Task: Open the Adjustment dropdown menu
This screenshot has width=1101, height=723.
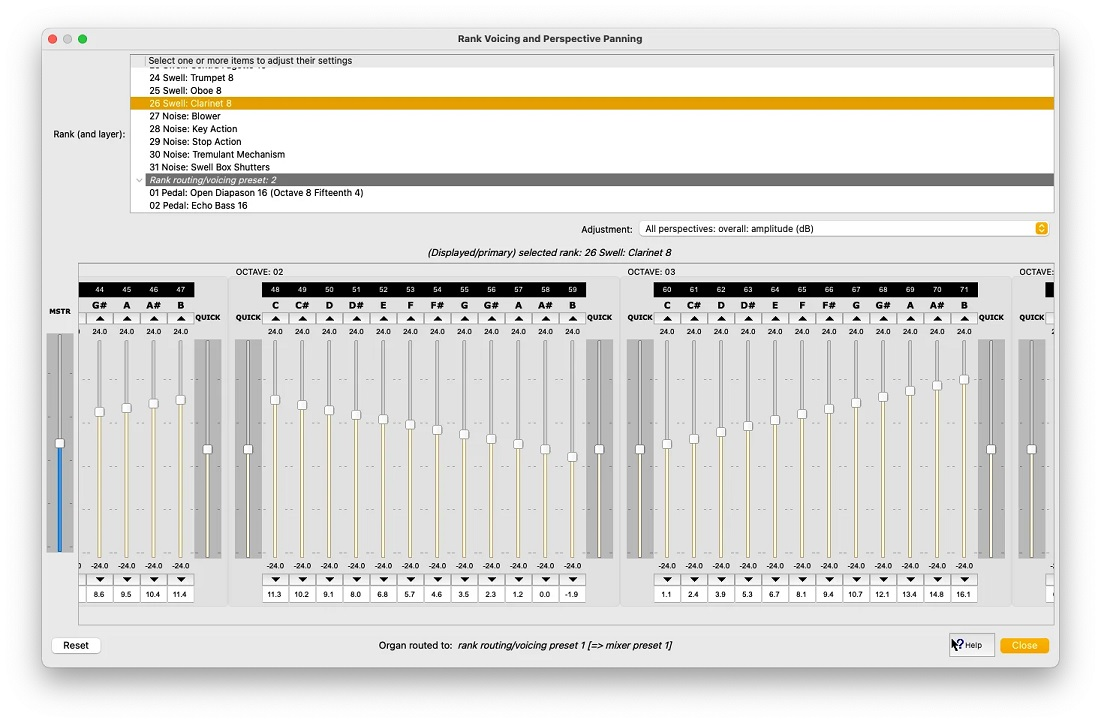Action: [x=844, y=229]
